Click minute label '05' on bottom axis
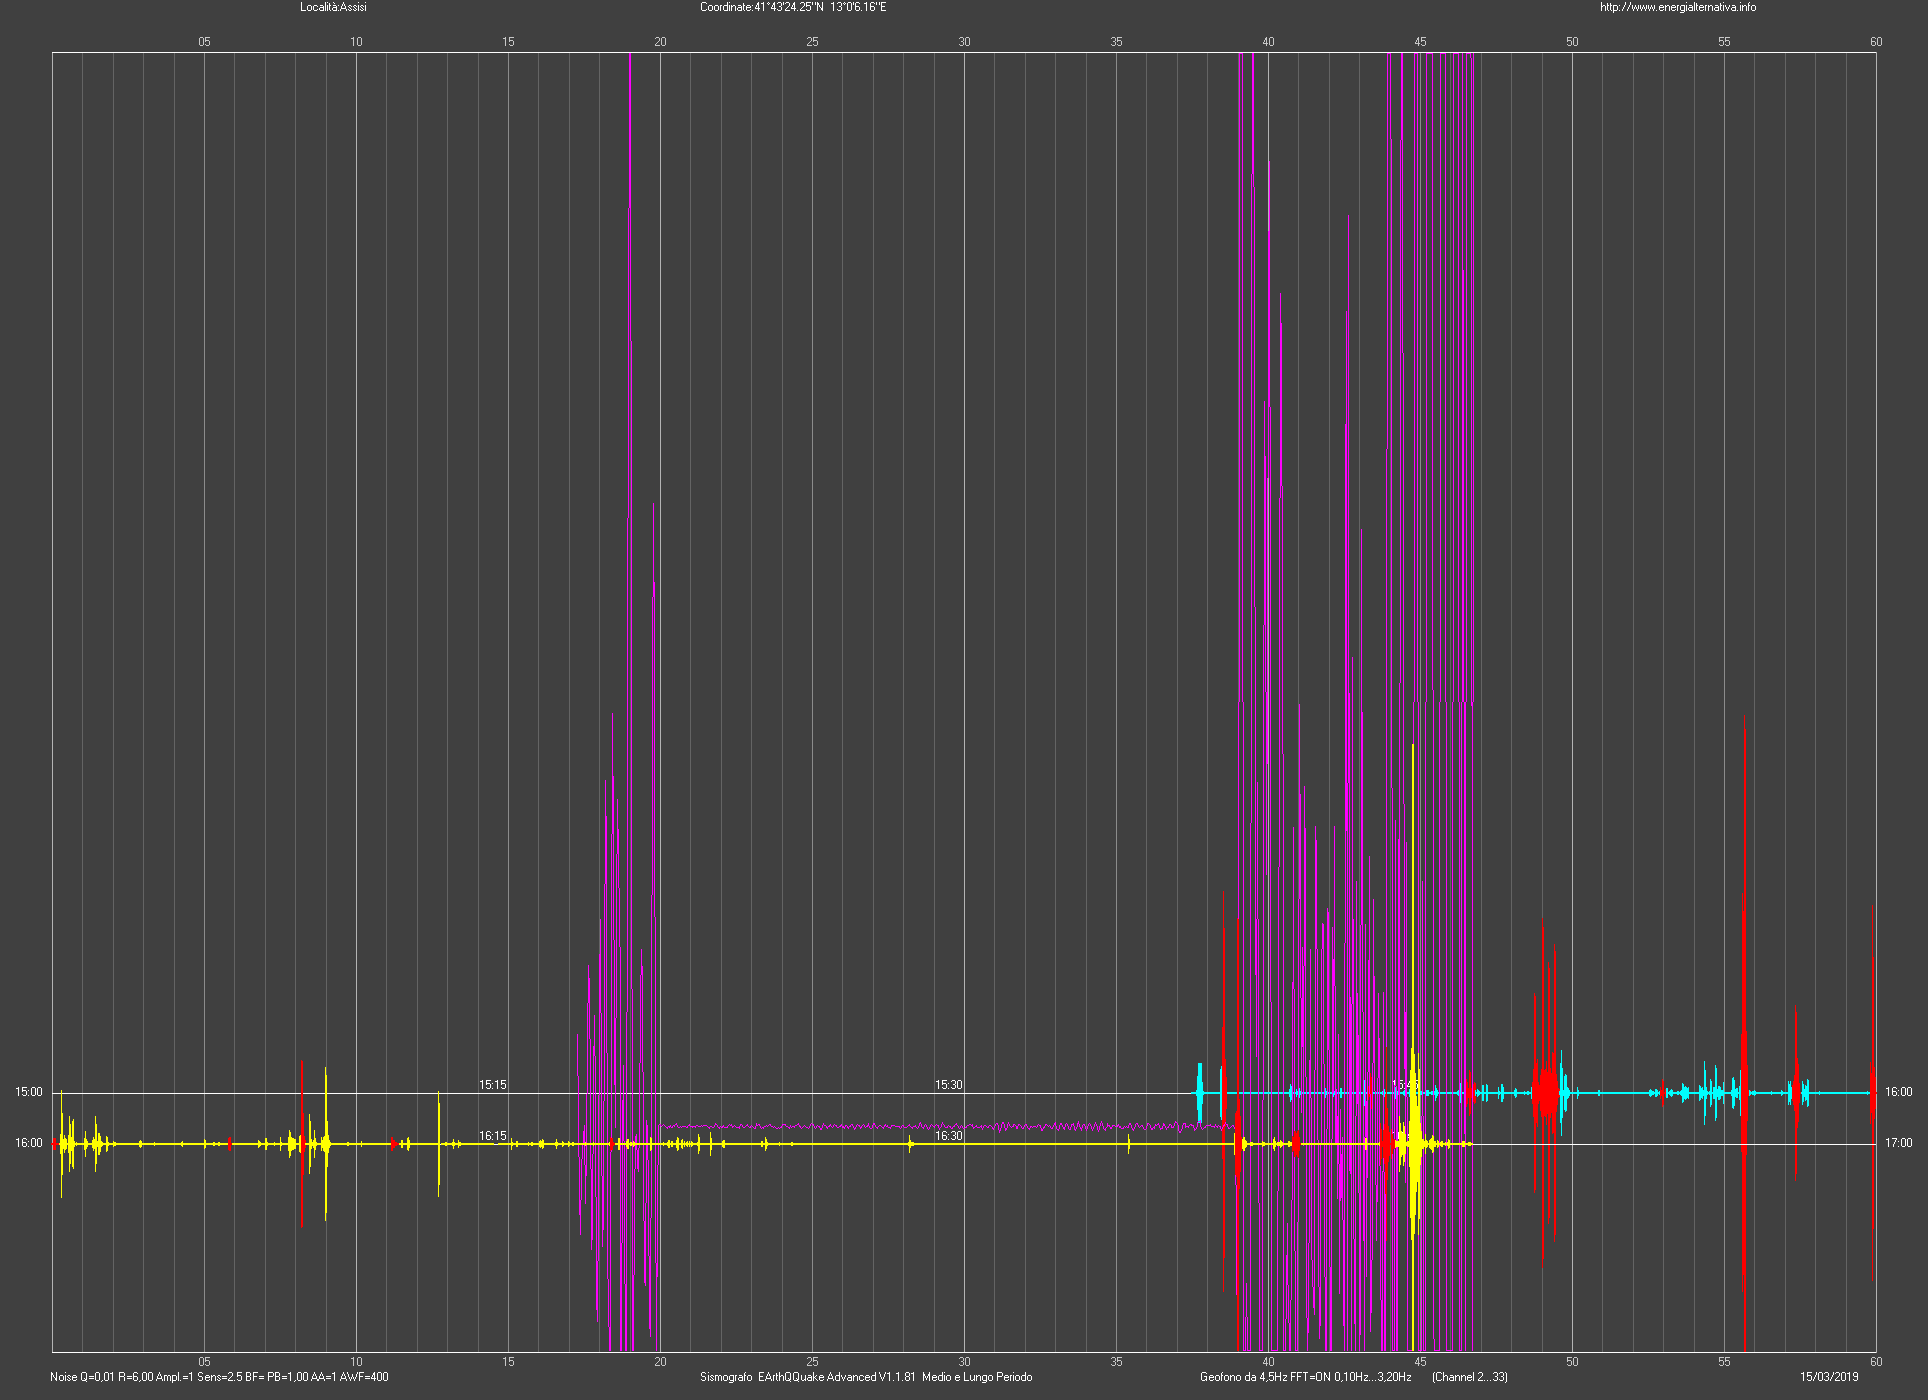This screenshot has height=1400, width=1928. click(204, 1362)
